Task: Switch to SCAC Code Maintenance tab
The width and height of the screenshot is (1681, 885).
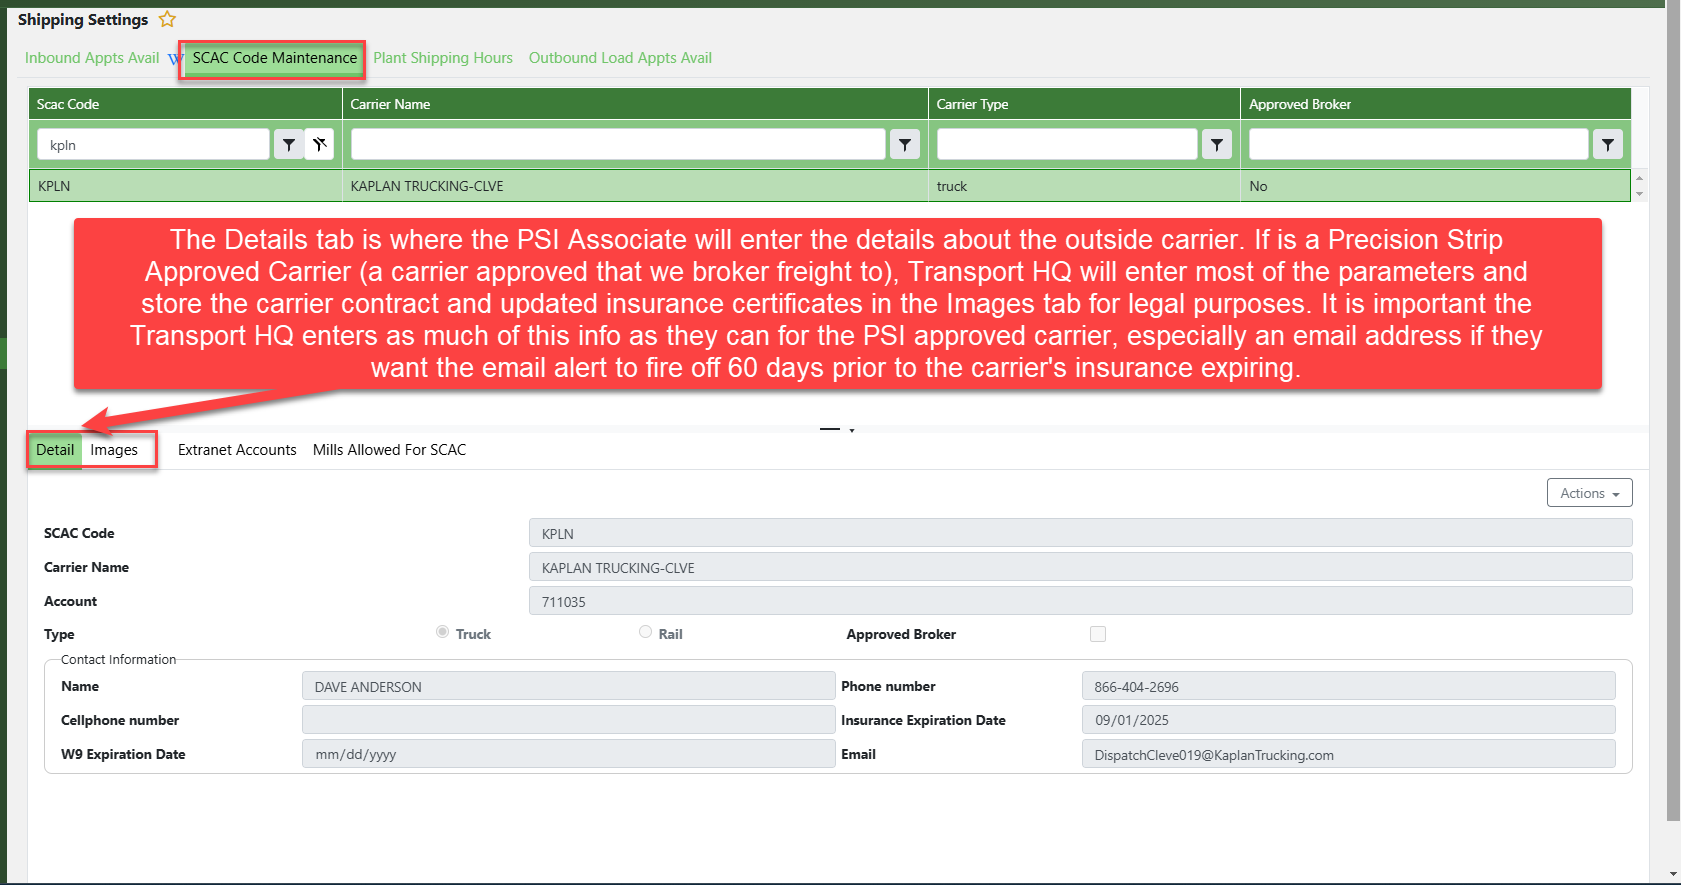Action: tap(274, 58)
